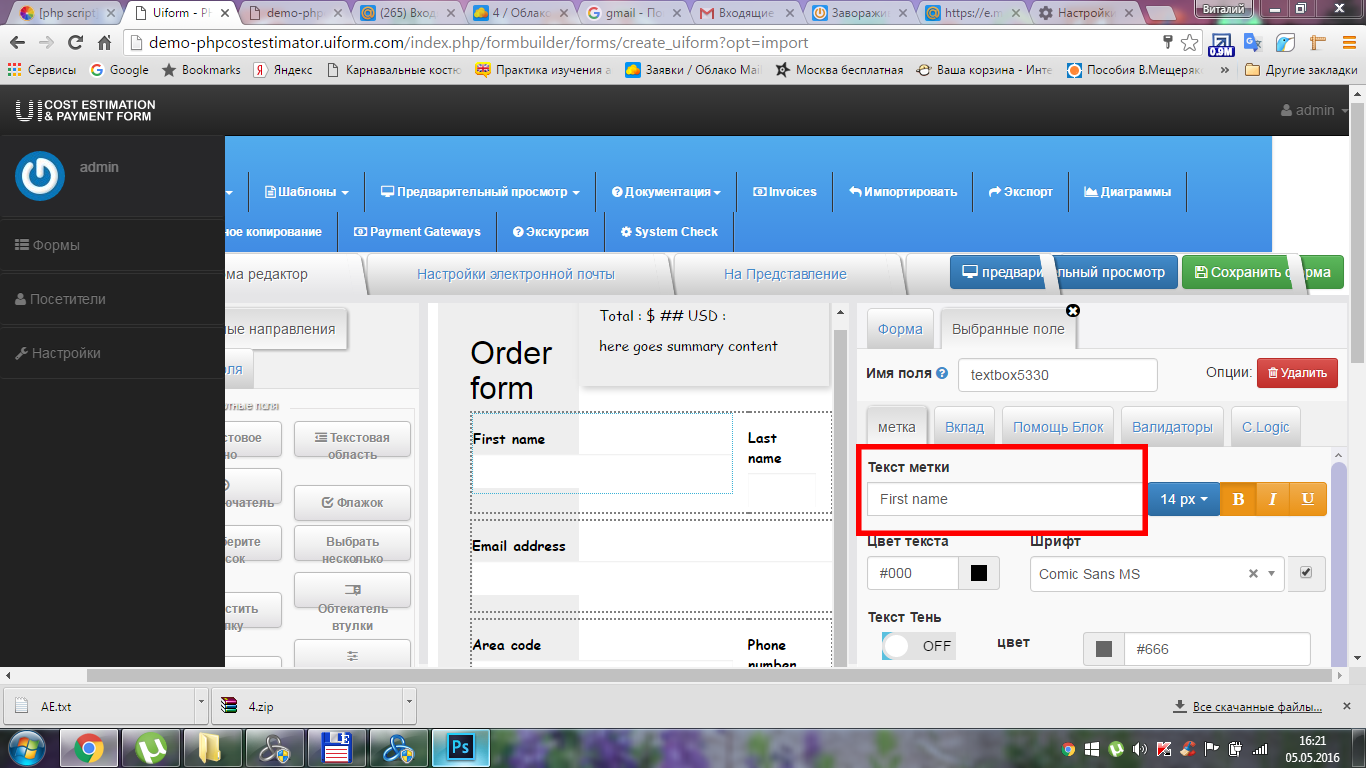The image size is (1366, 768).
Task: Apply underline to label text
Action: tap(1308, 499)
